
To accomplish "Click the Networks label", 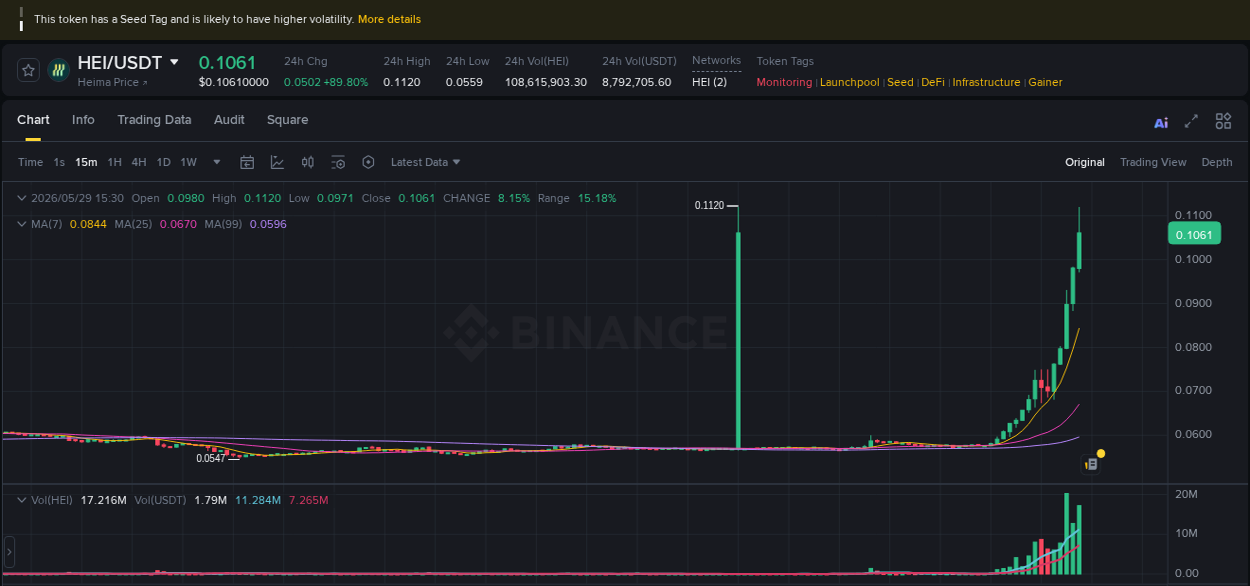I will coord(716,61).
